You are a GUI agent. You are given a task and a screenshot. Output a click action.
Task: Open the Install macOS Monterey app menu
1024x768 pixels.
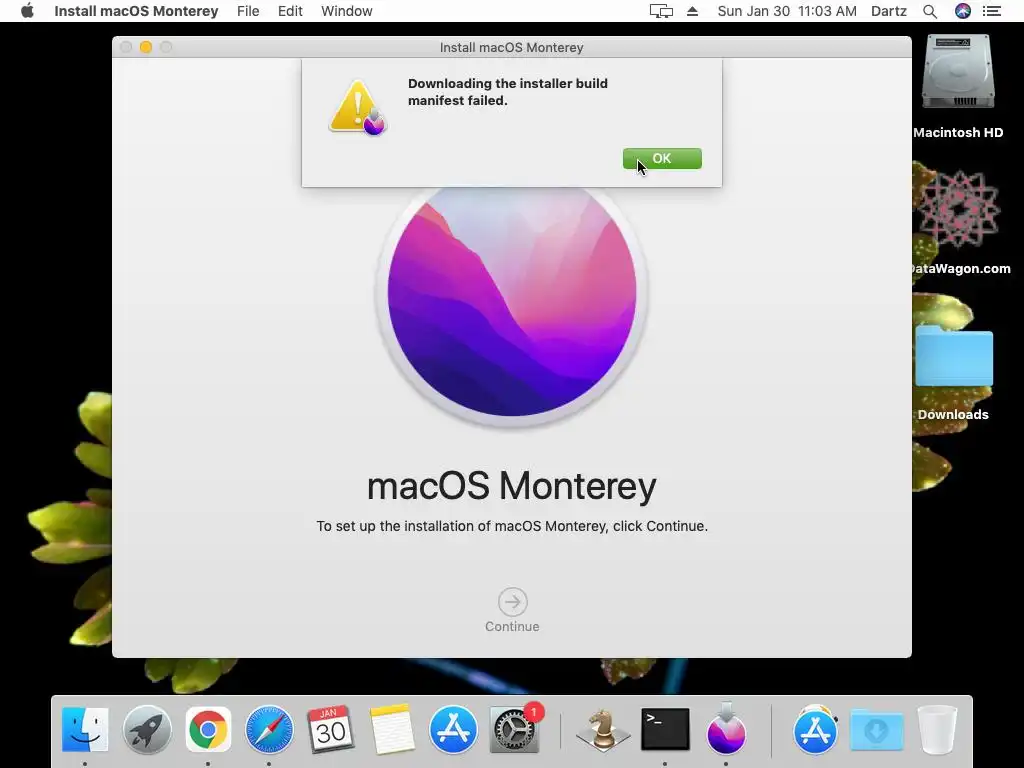click(x=136, y=11)
